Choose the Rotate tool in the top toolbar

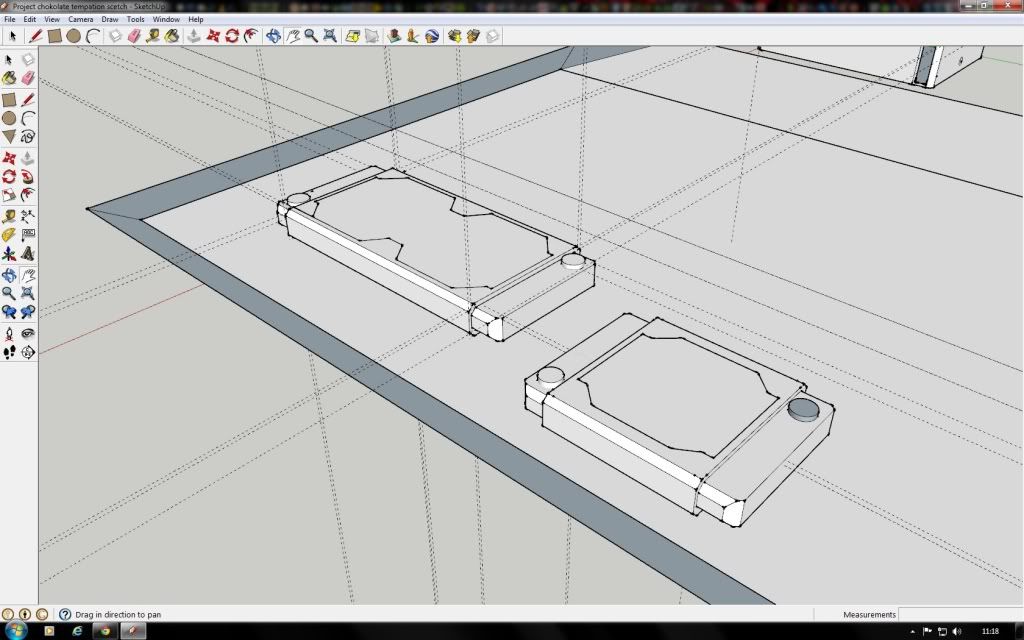coord(232,36)
